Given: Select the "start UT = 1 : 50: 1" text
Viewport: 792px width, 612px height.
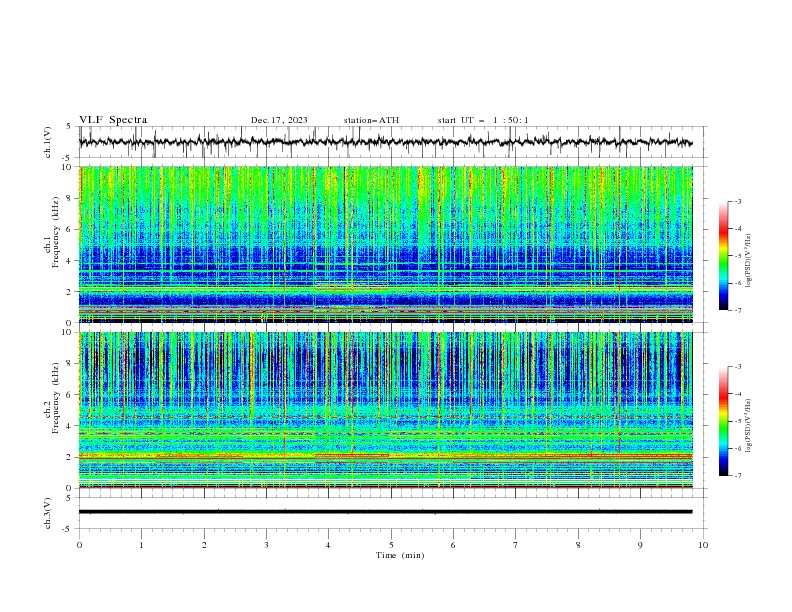Looking at the screenshot, I should click(x=483, y=120).
